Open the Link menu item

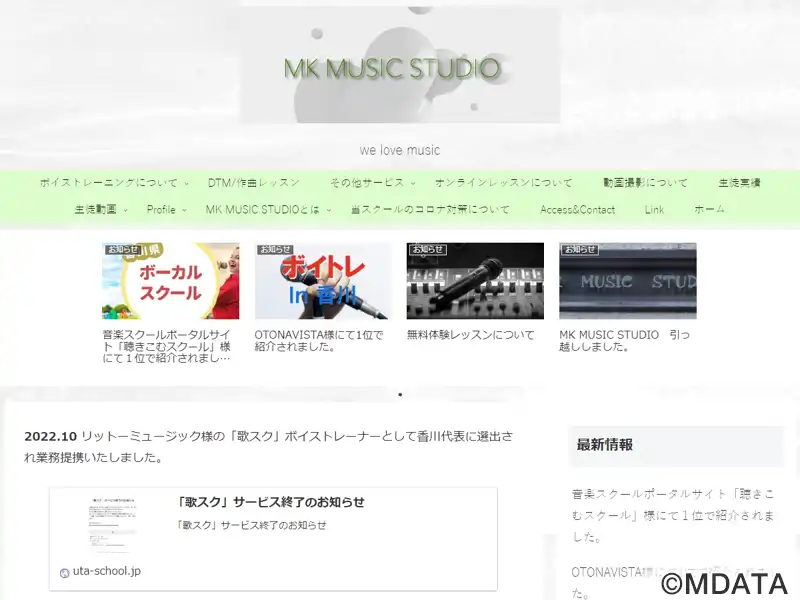coord(654,209)
